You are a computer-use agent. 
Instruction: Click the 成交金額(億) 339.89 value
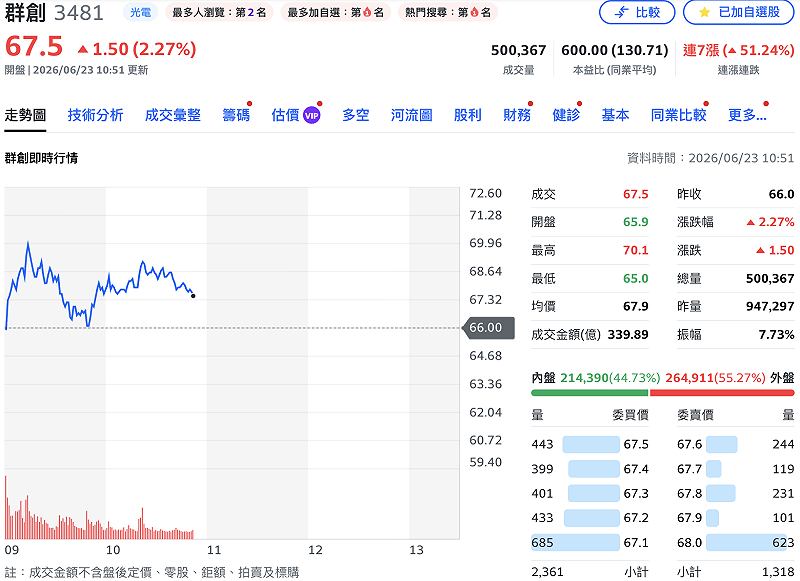point(628,335)
